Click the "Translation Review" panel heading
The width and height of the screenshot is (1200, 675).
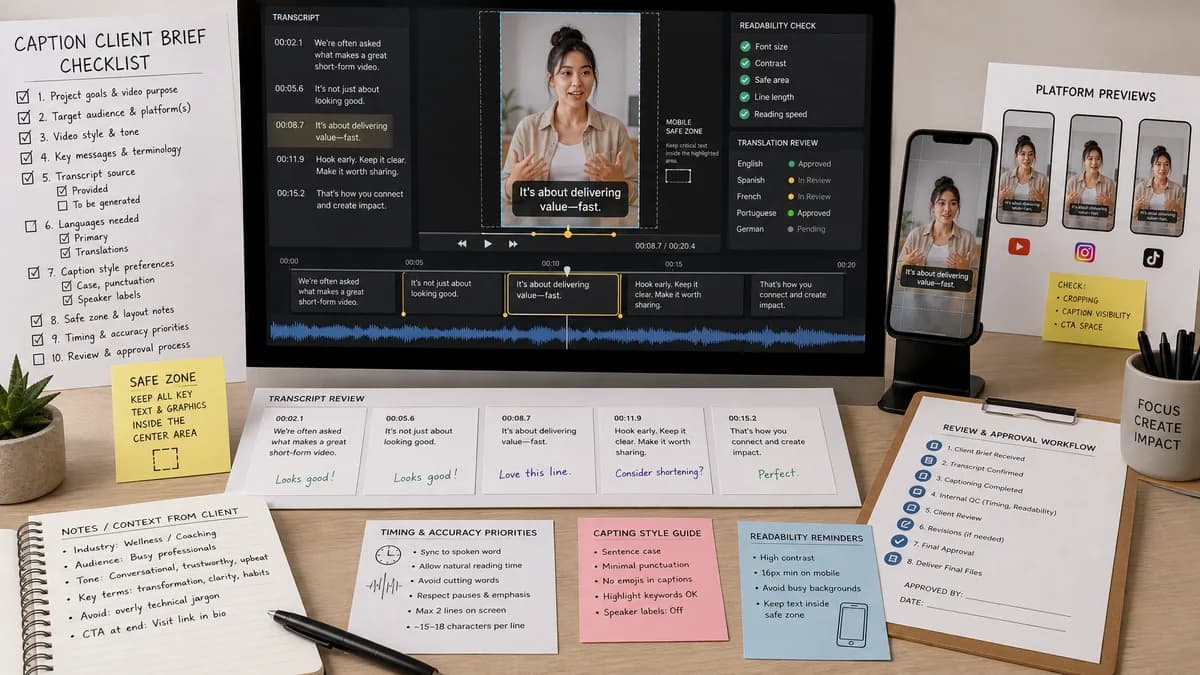pos(777,143)
